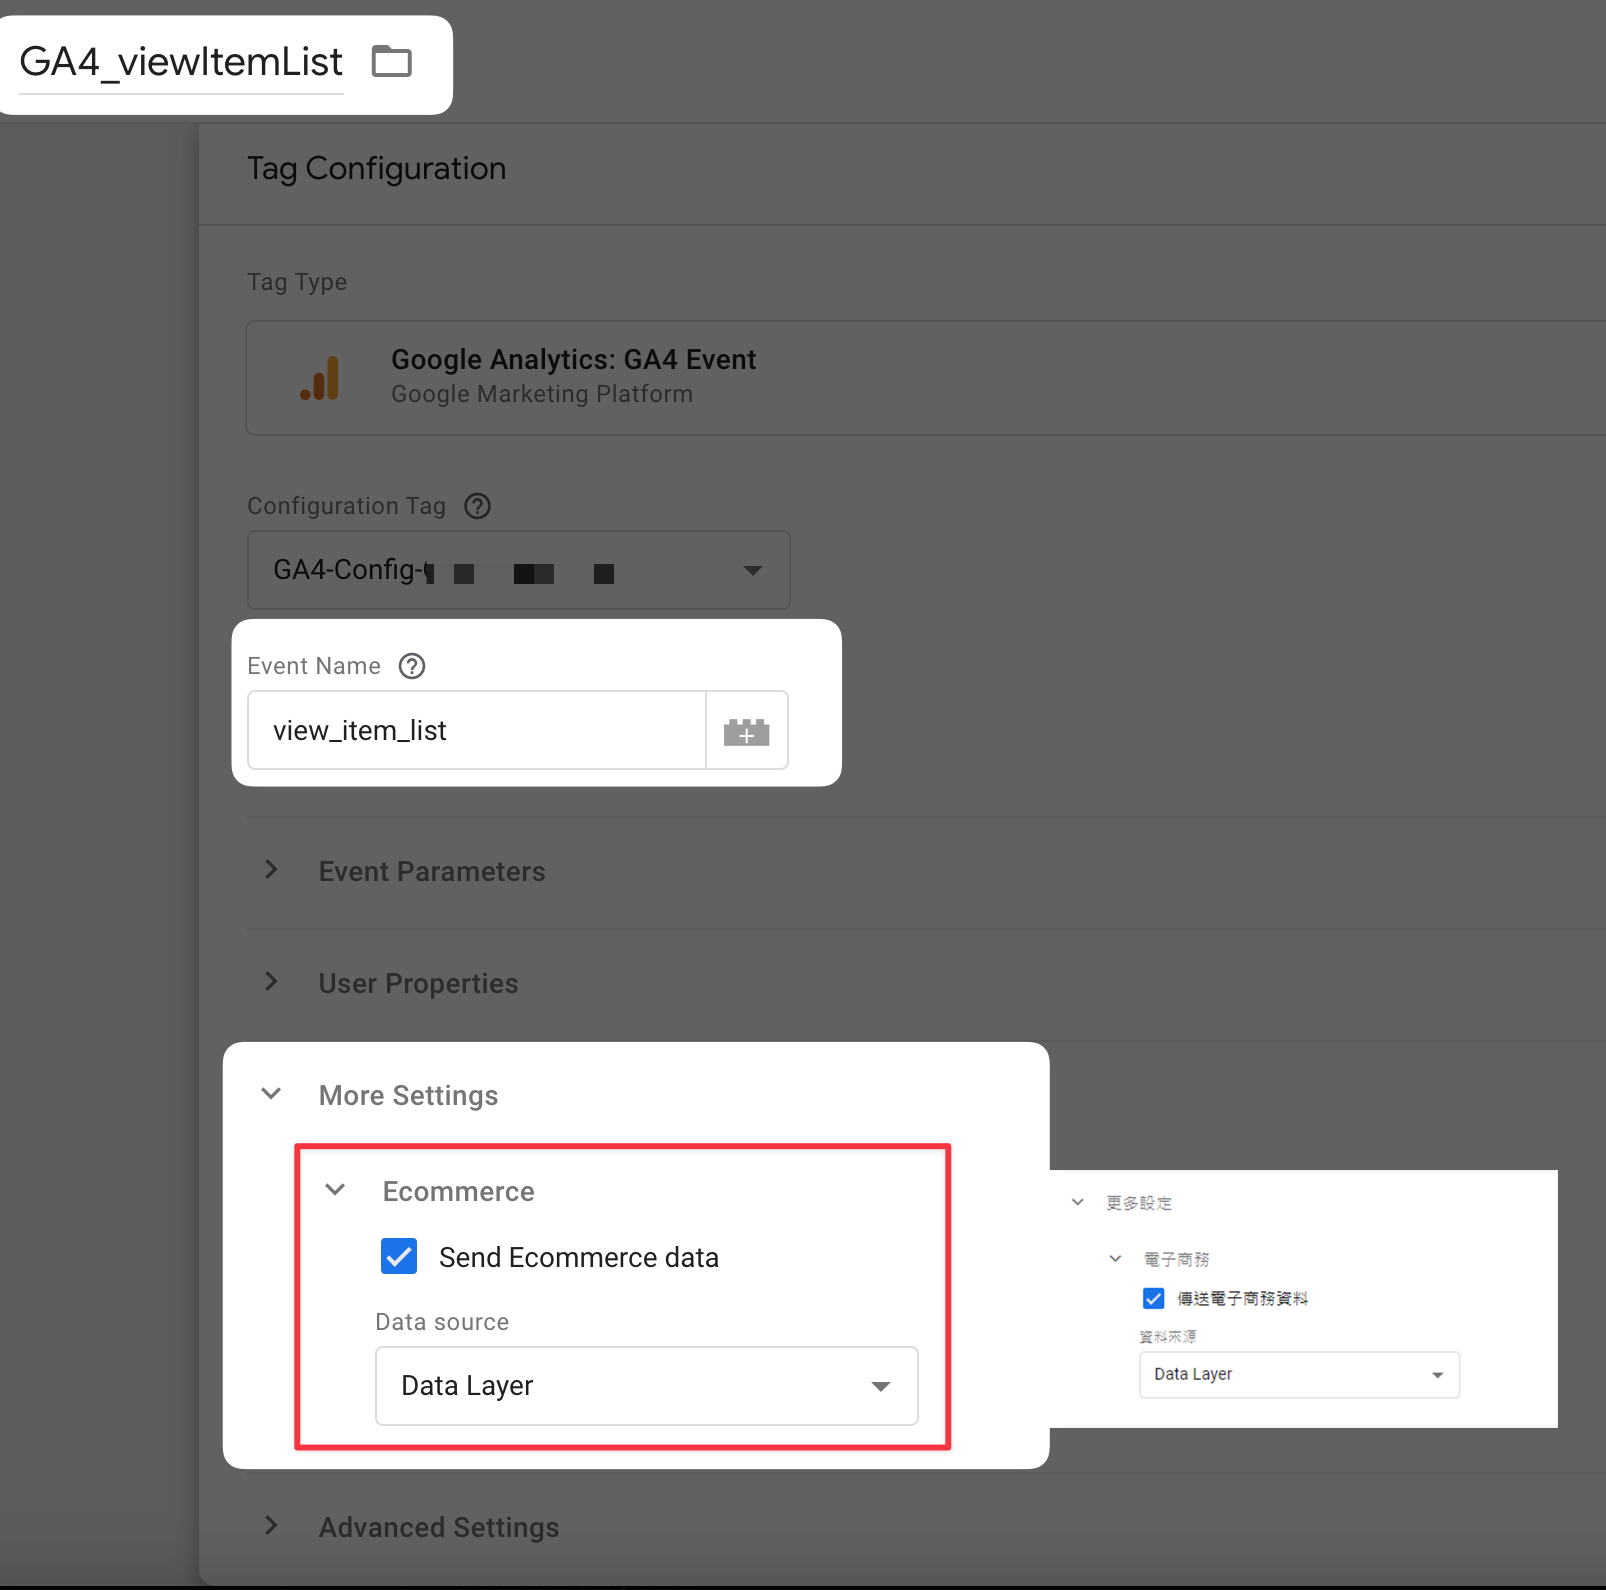Toggle the 傳送電子商務資料 checkbox
Viewport: 1606px width, 1590px height.
[x=1154, y=1298]
